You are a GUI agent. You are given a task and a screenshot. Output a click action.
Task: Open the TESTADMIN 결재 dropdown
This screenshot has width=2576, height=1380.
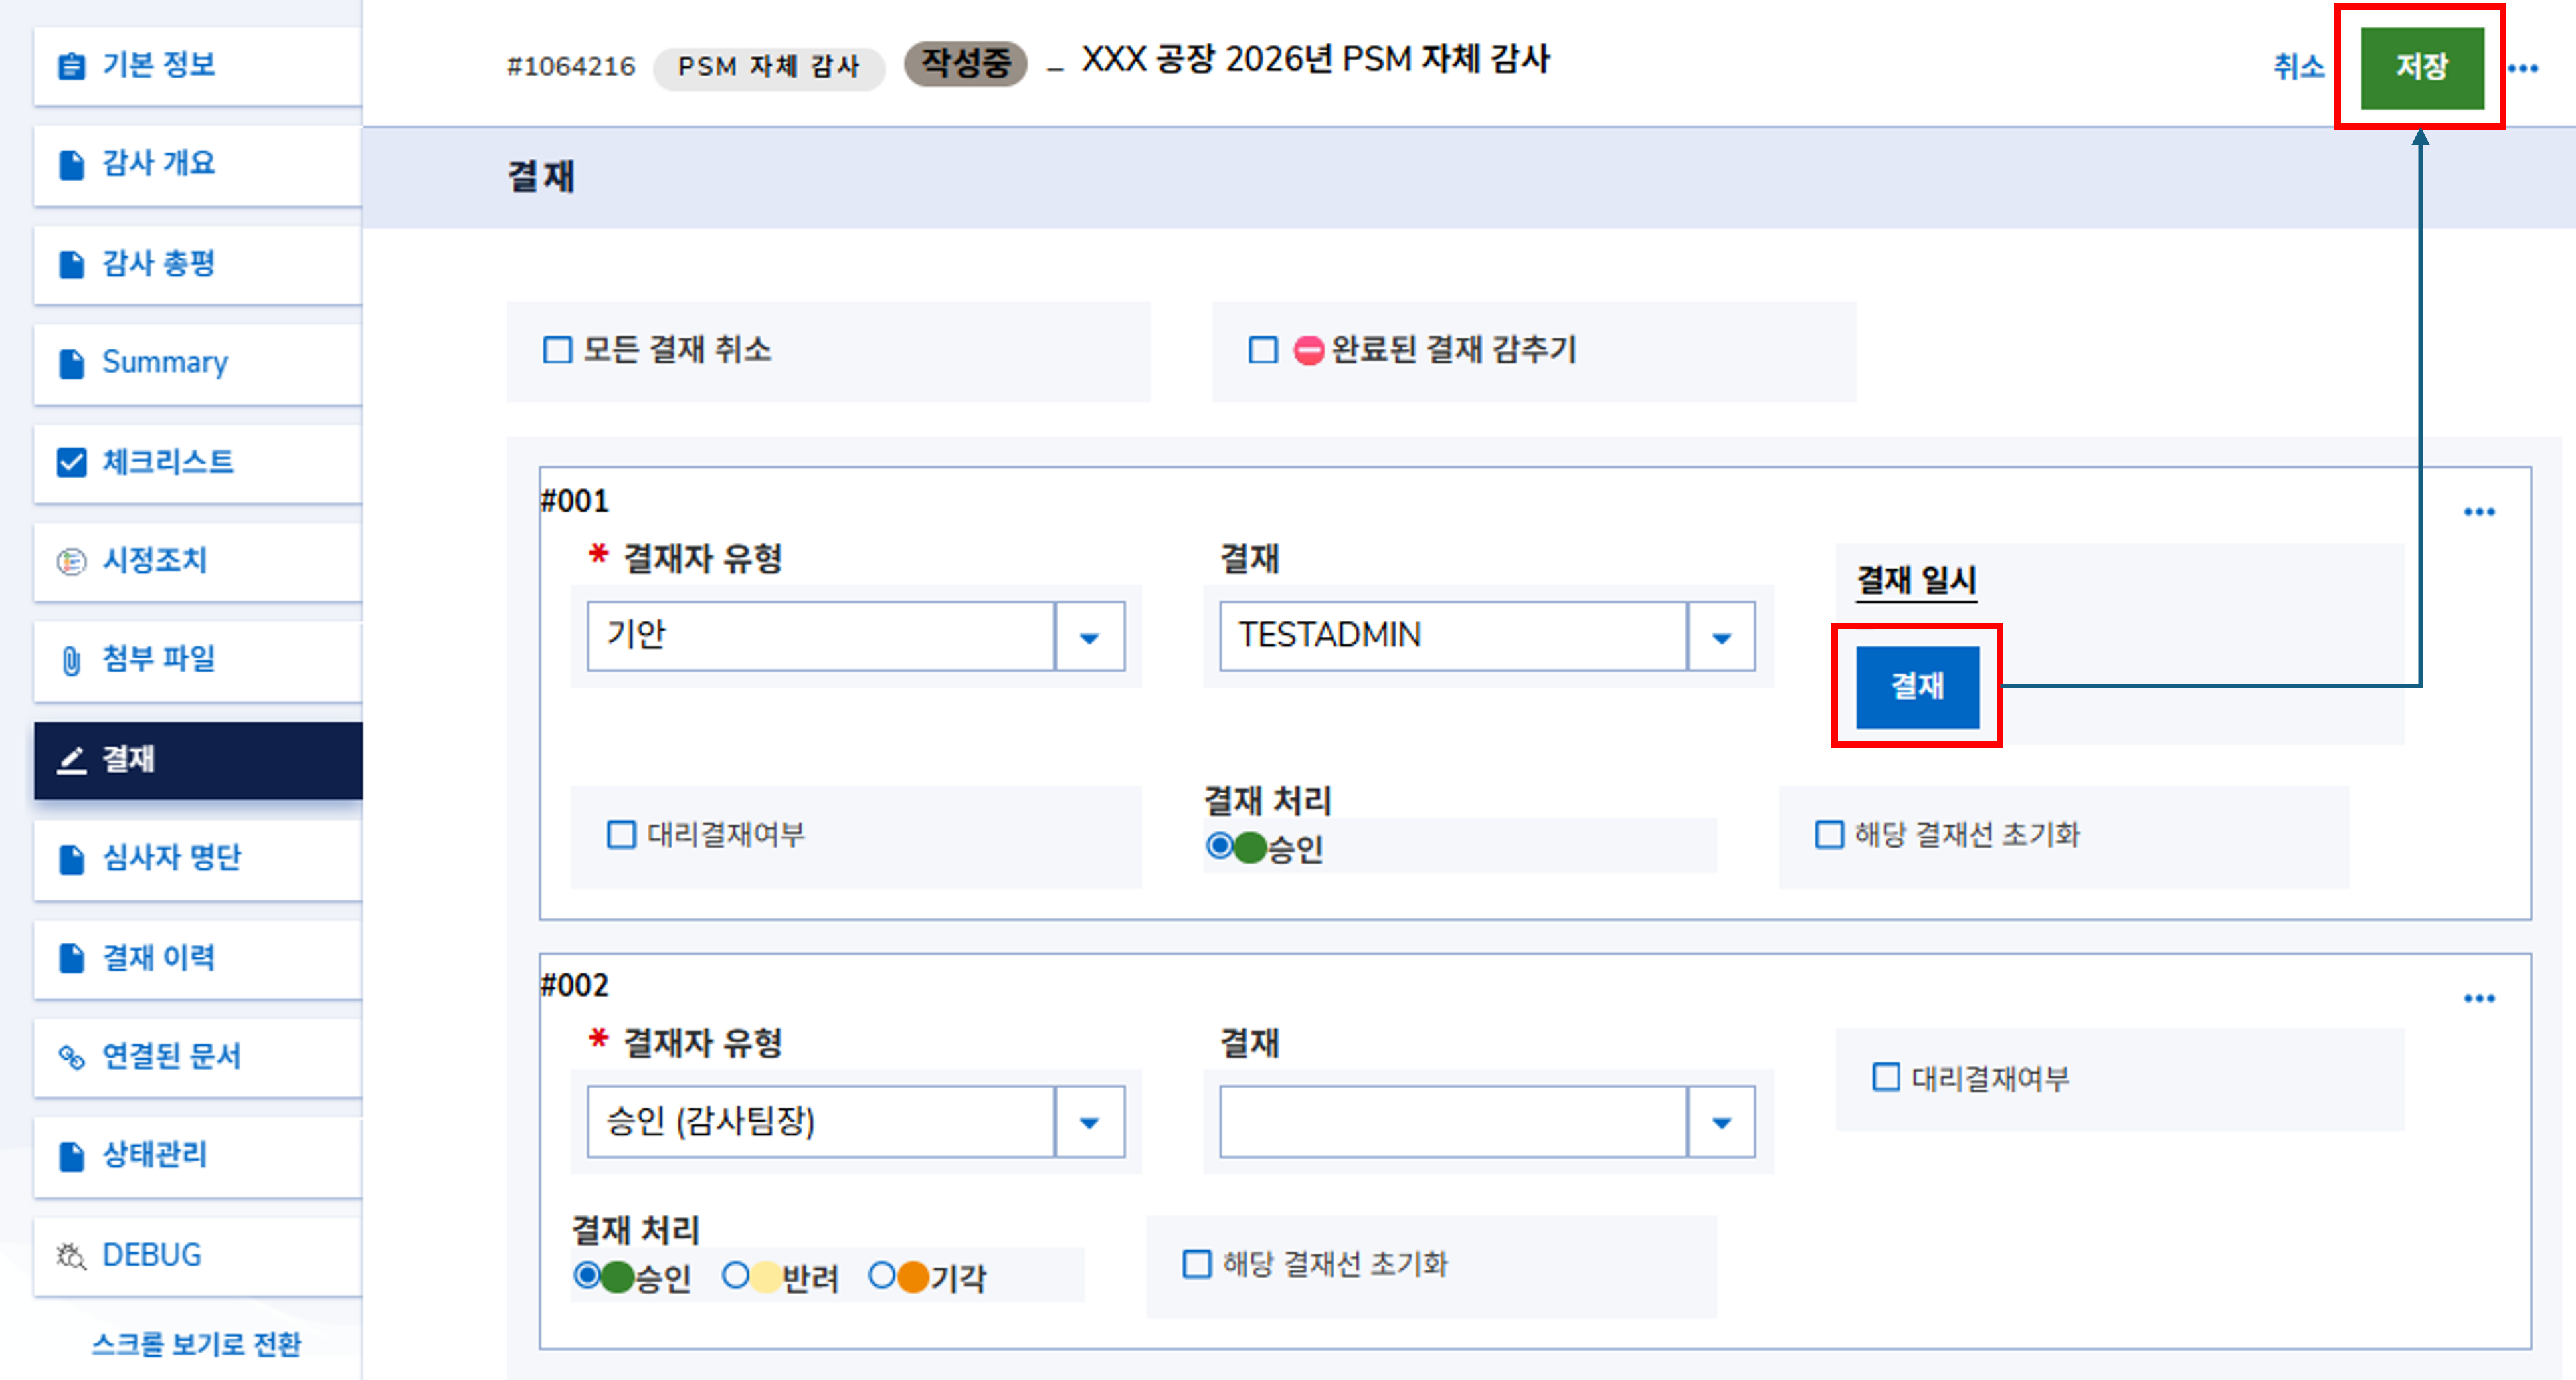point(1721,636)
